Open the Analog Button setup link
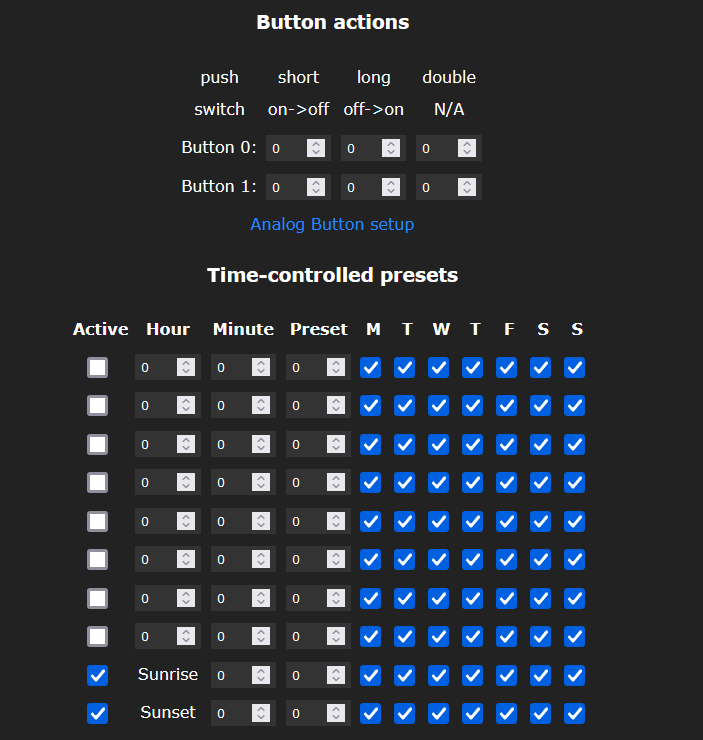Image resolution: width=703 pixels, height=740 pixels. pyautogui.click(x=332, y=224)
